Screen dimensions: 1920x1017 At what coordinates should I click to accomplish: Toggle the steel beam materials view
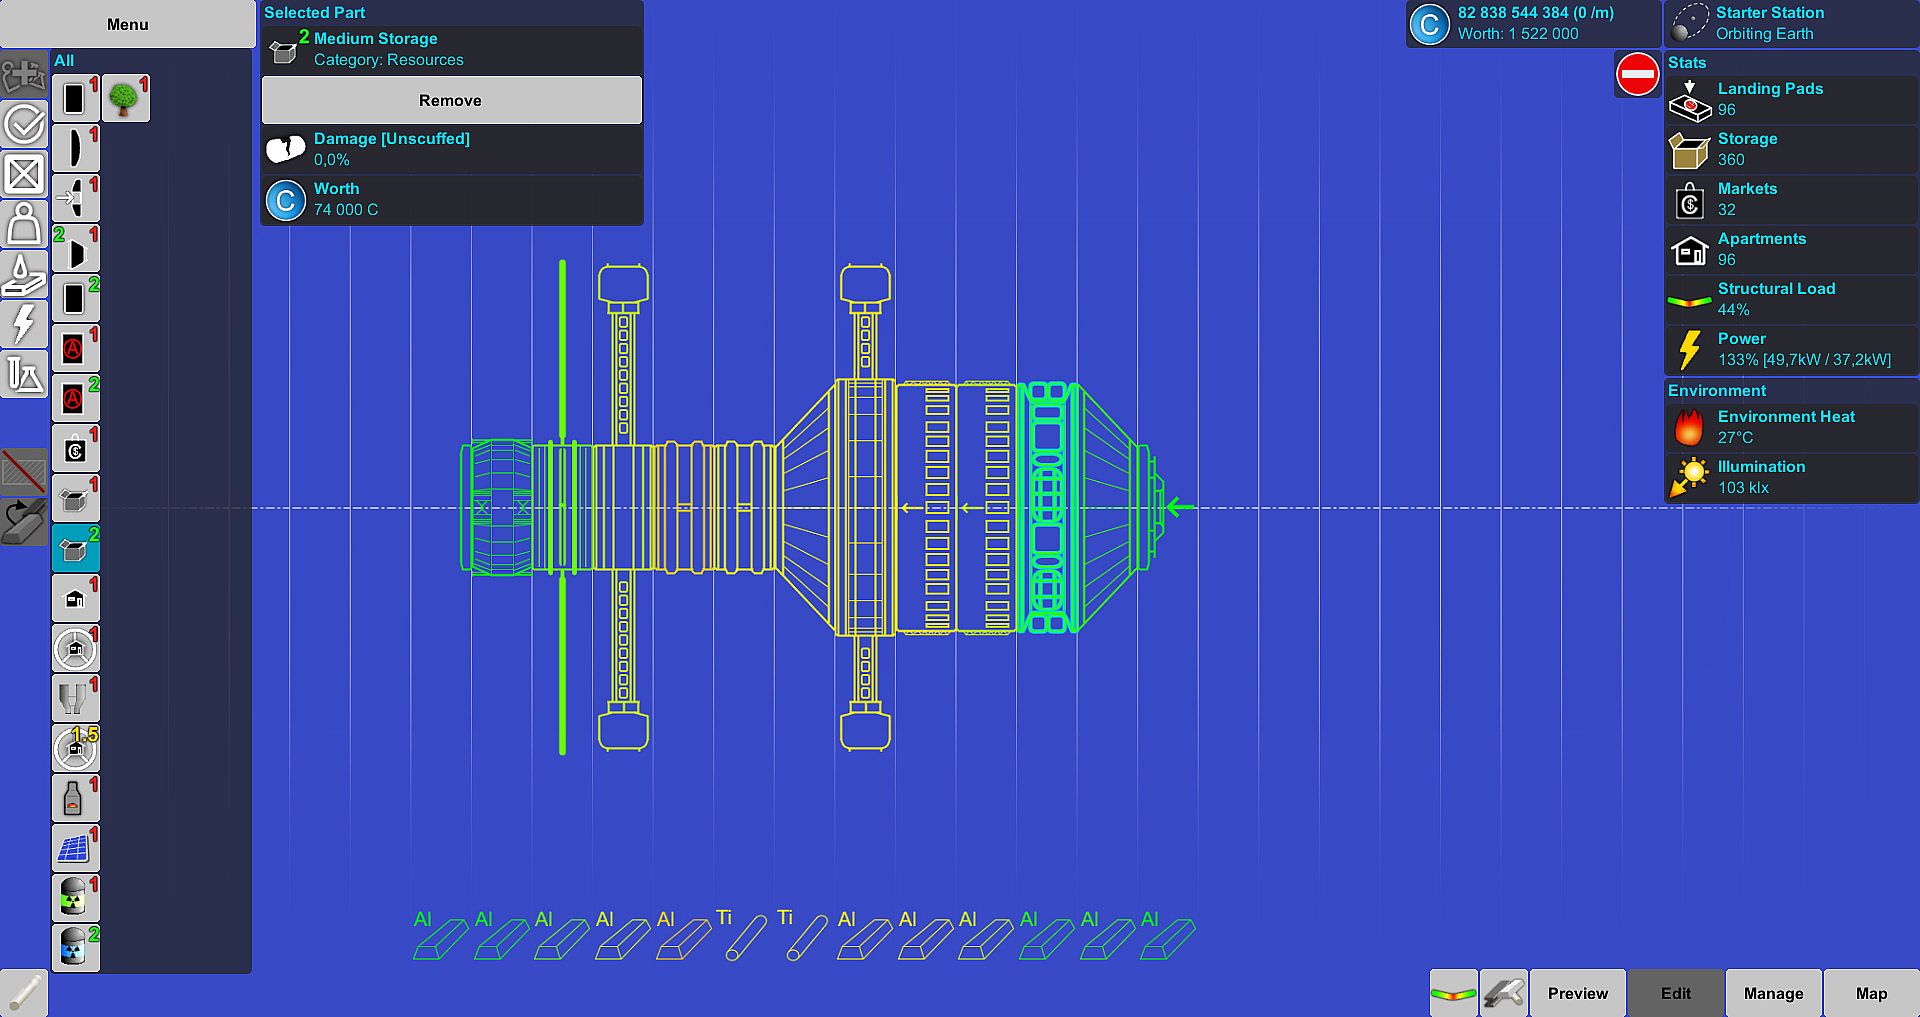pos(1503,993)
